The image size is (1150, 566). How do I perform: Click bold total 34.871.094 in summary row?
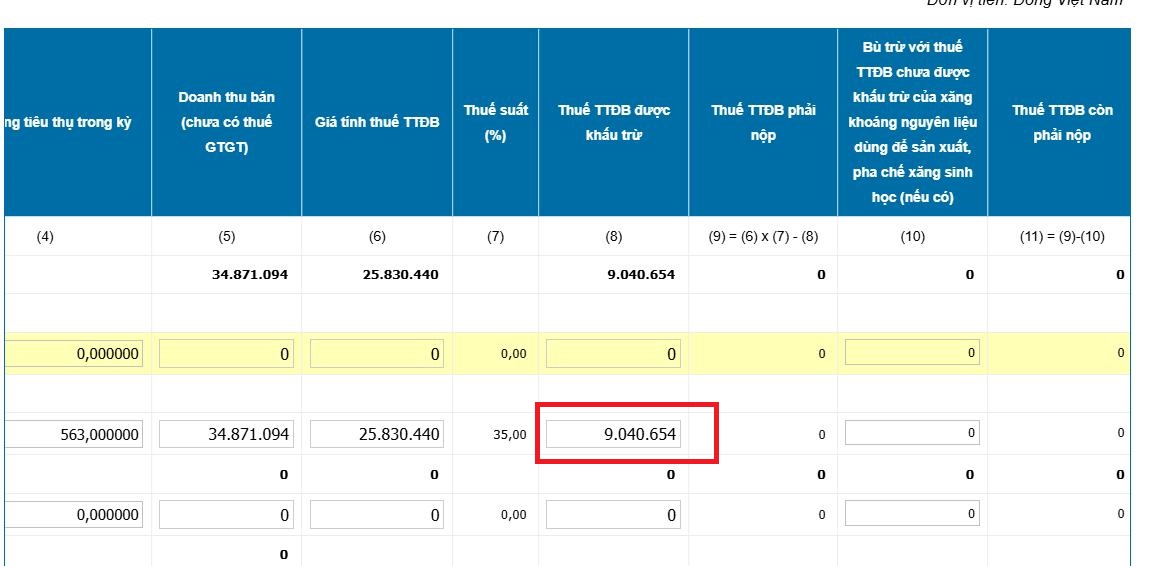[249, 275]
